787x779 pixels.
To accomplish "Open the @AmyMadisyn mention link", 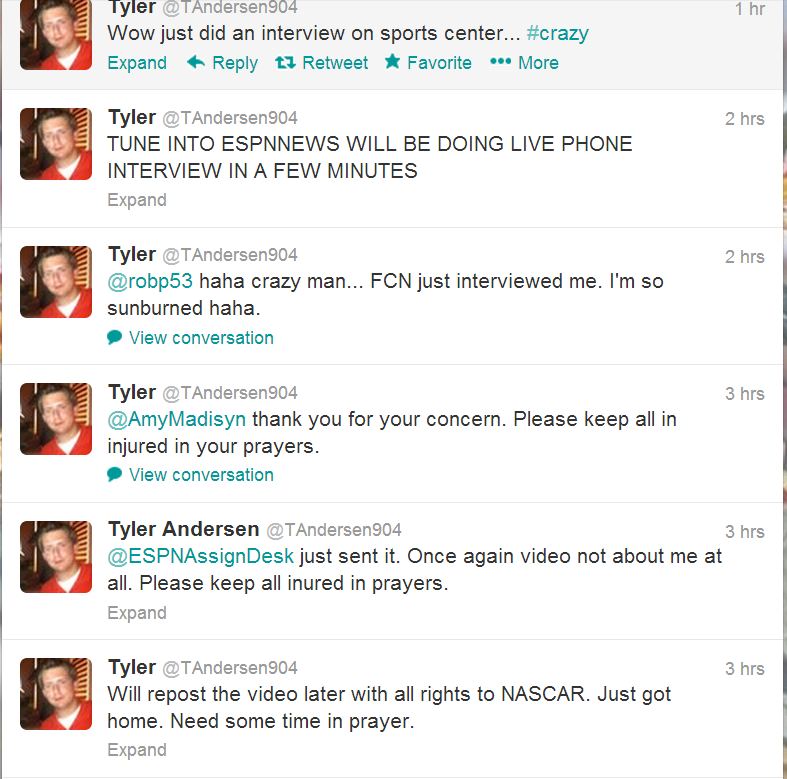I will point(177,419).
